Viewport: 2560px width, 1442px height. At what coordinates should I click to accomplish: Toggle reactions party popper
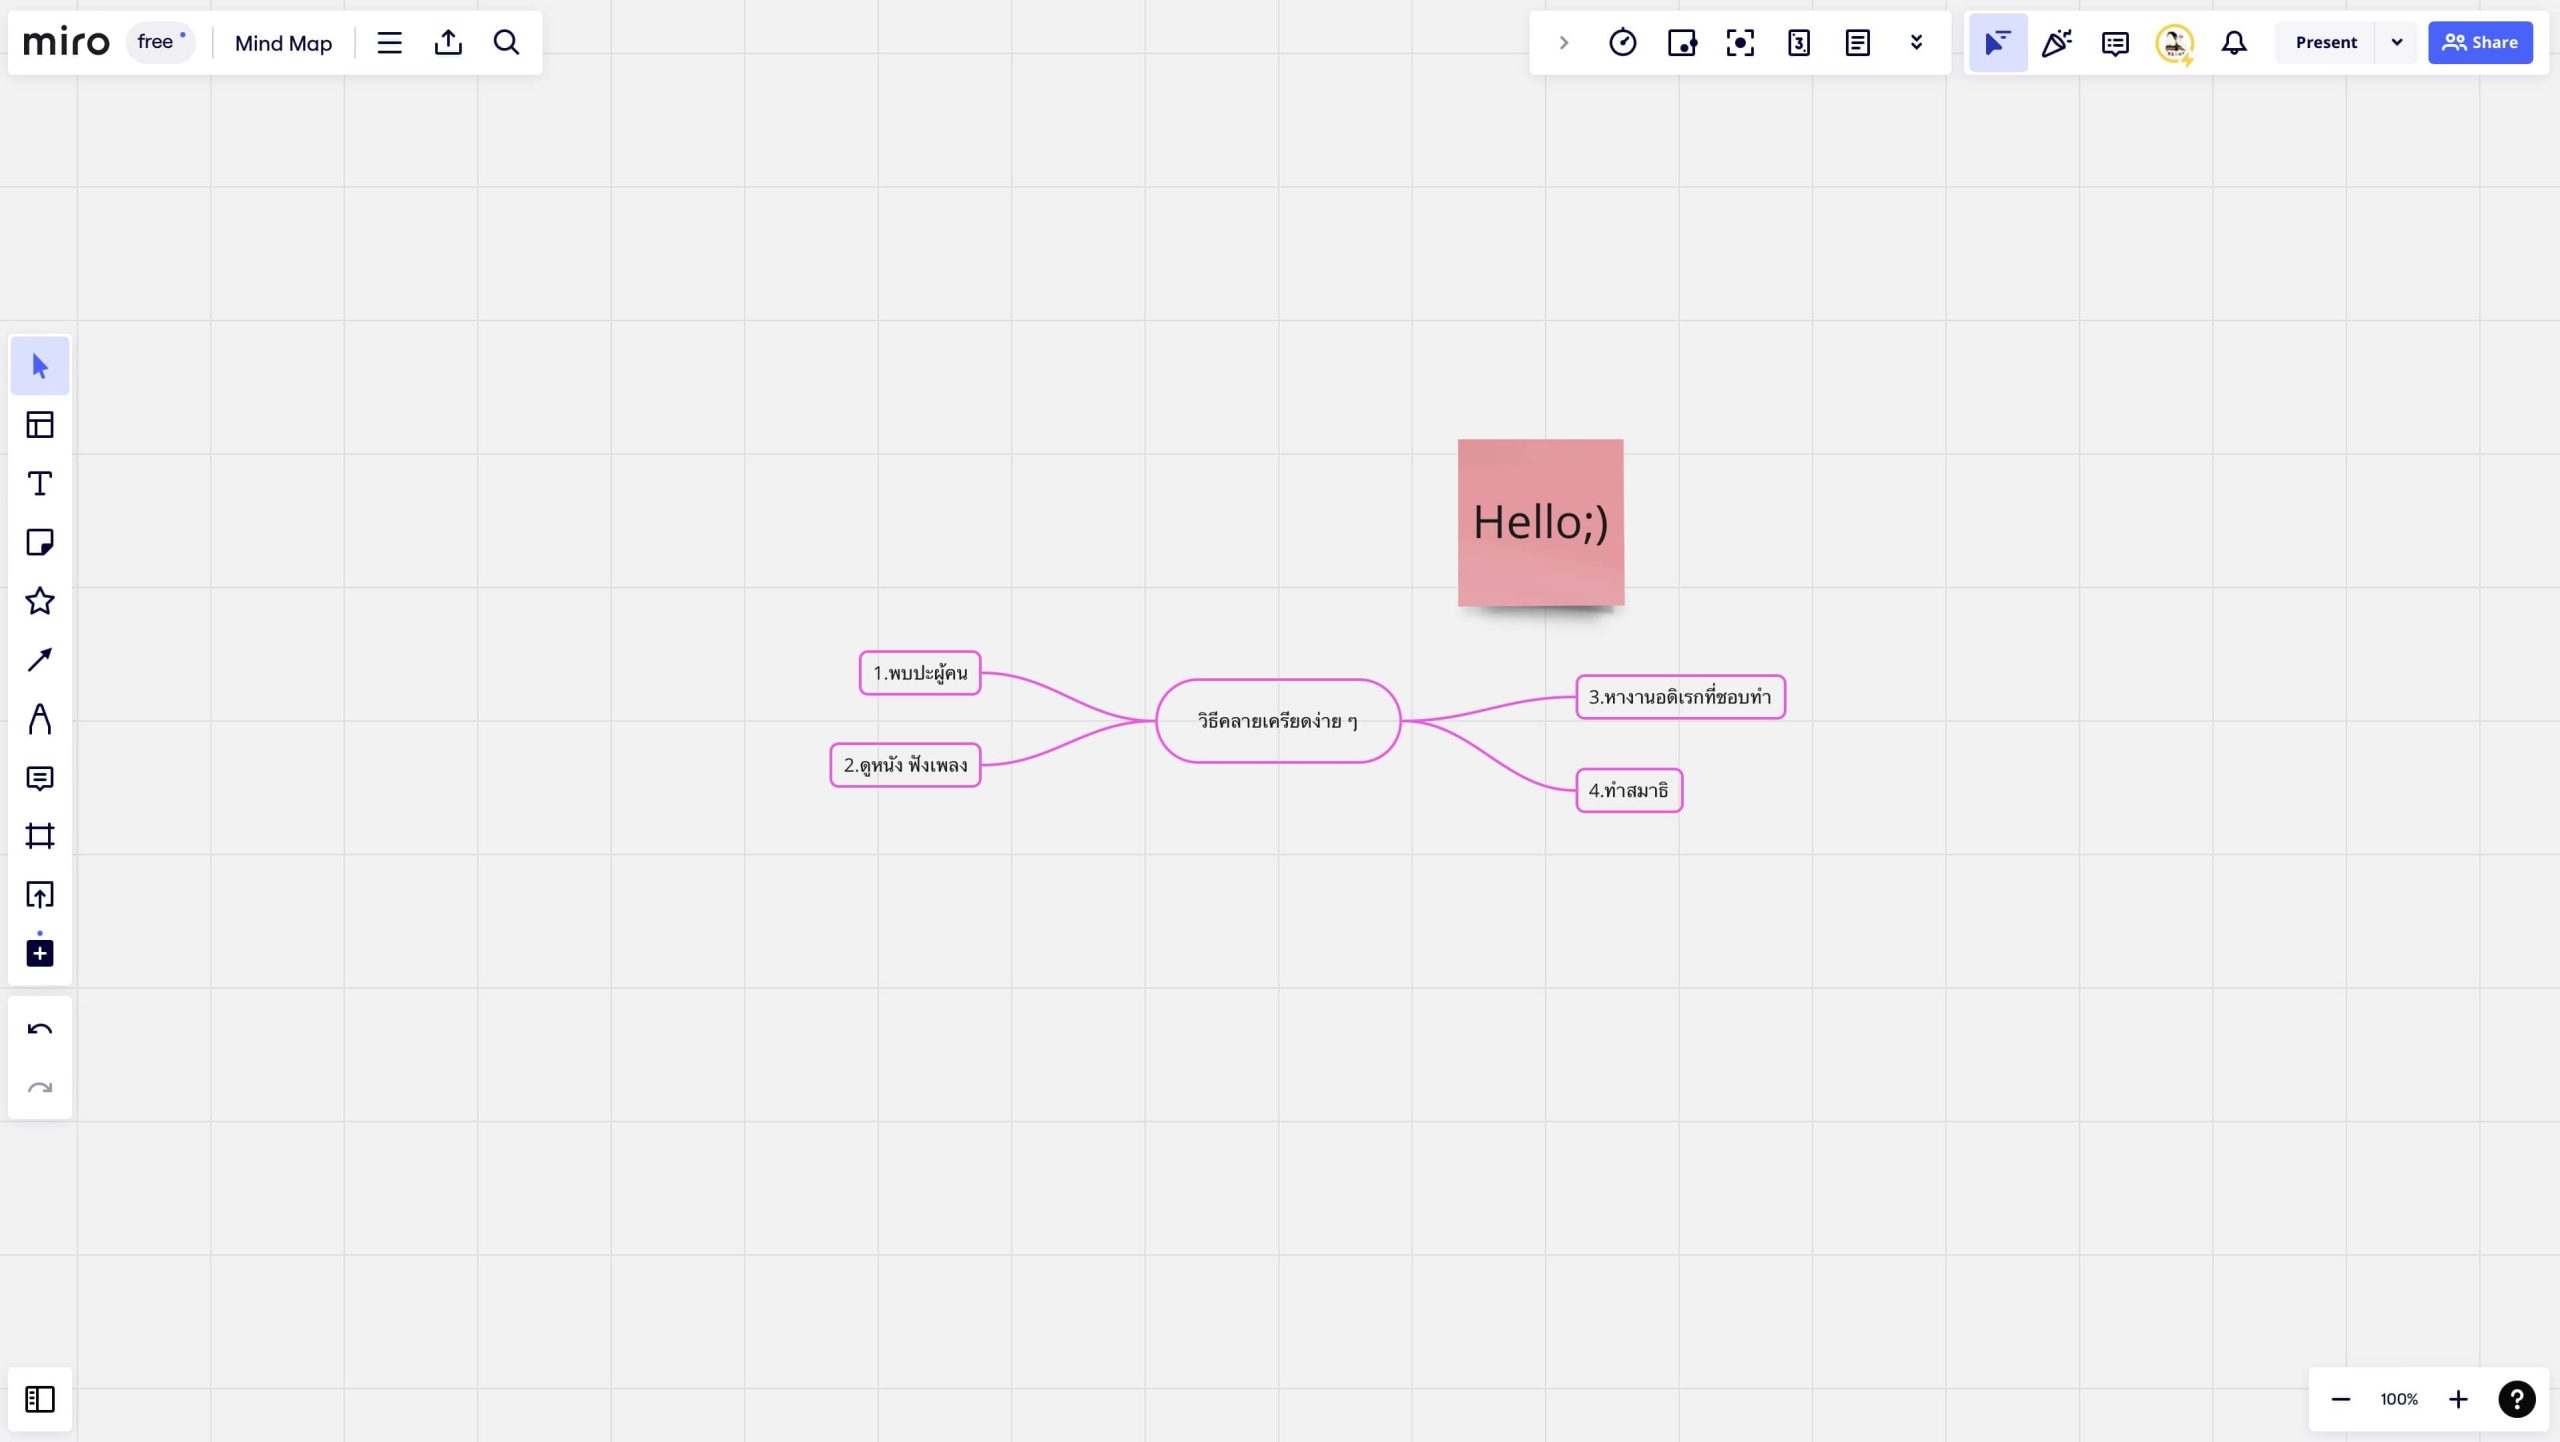2056,43
